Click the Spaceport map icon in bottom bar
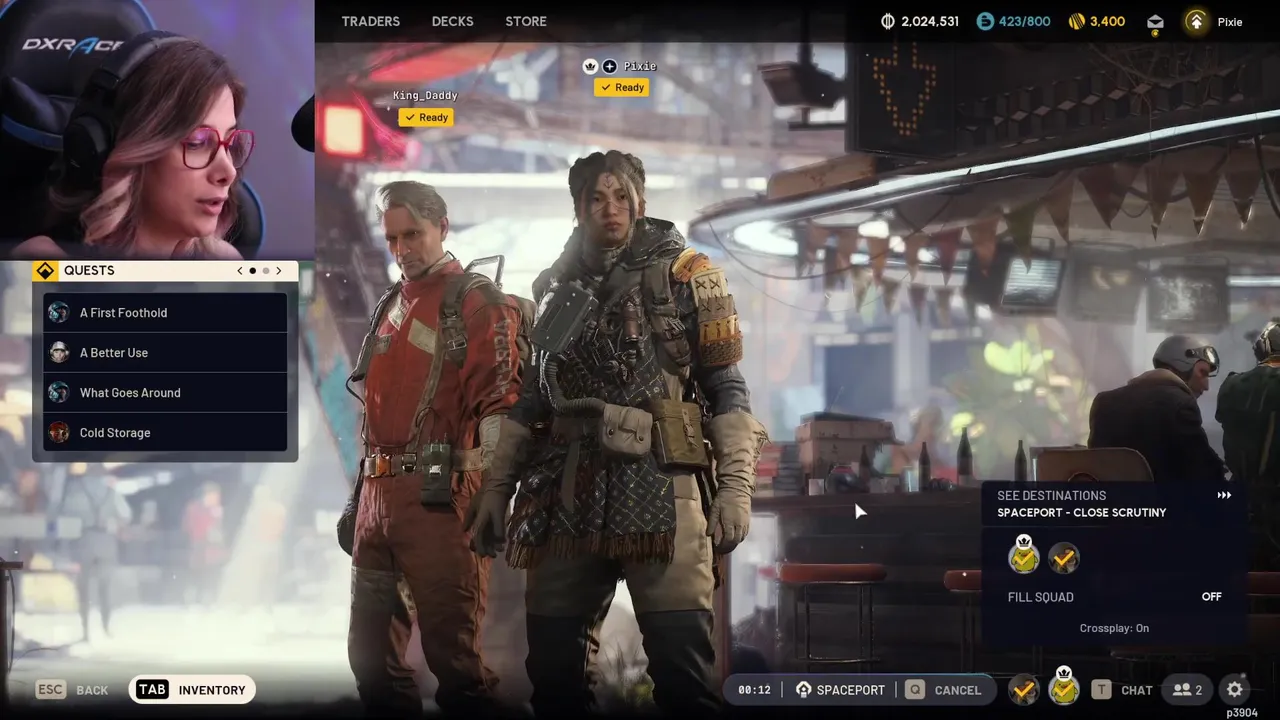Screen dimensions: 1280x720 (803, 690)
